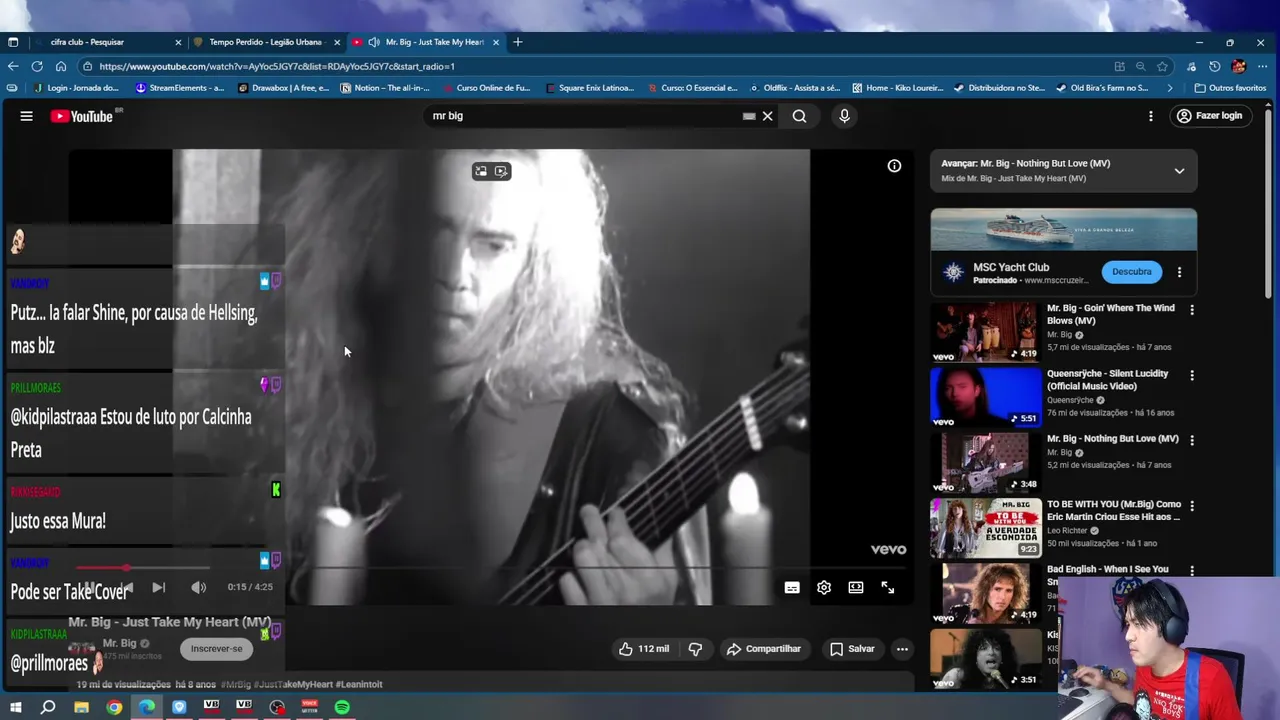Open Spotify from taskbar
Screen dimensions: 1280x720
342,707
